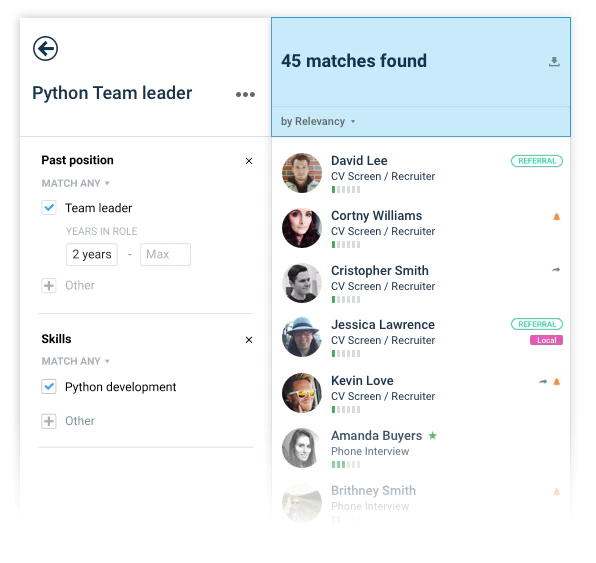The height and width of the screenshot is (563, 596).
Task: Click the forward arrow icon for Cristopher Smith
Action: [x=556, y=270]
